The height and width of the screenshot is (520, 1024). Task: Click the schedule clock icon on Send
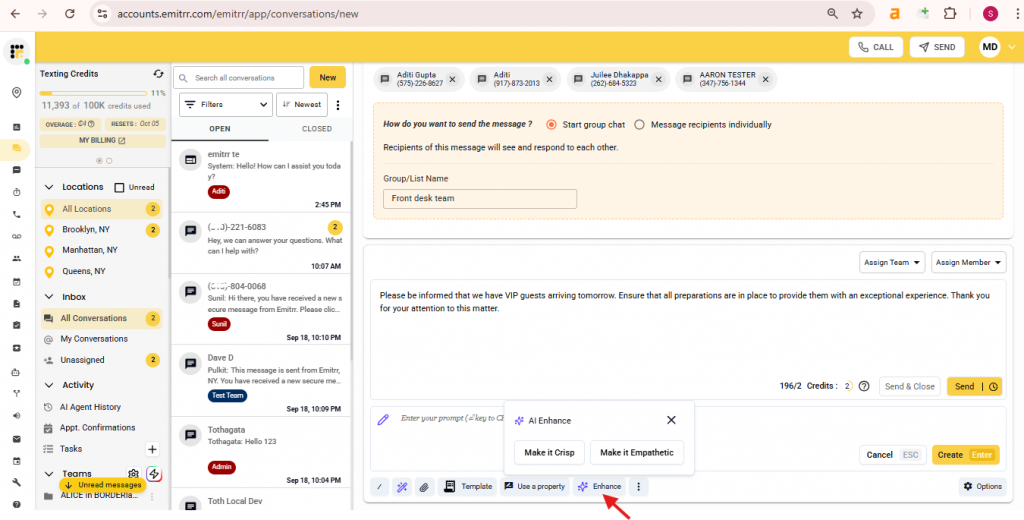(x=994, y=386)
